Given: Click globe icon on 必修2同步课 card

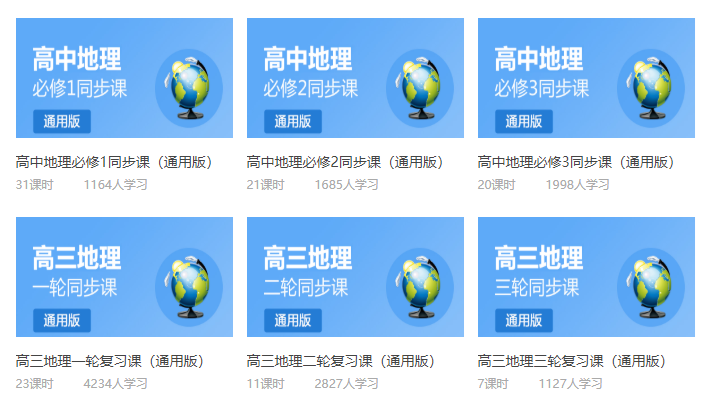Looking at the screenshot, I should (419, 87).
